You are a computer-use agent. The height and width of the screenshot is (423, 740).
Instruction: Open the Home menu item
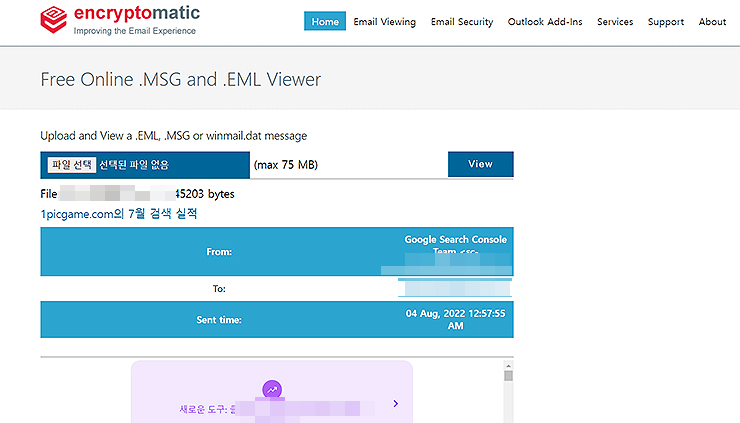(325, 21)
